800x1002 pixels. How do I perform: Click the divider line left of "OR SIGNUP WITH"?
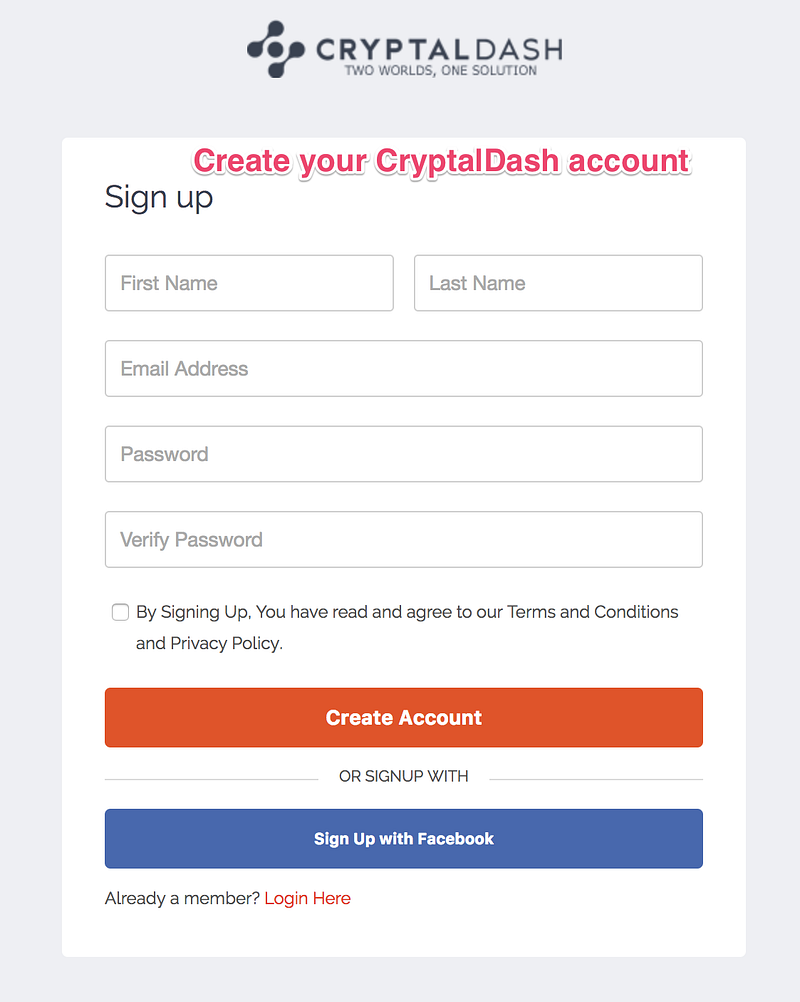(210, 779)
